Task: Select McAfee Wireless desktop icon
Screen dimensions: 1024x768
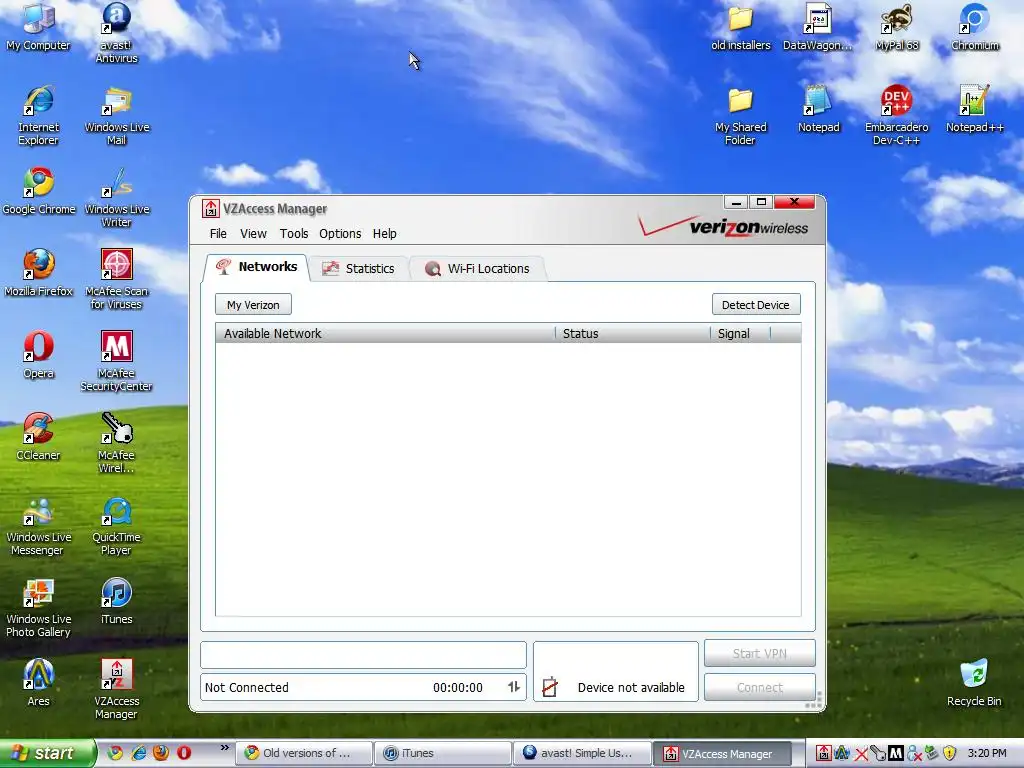Action: click(x=116, y=443)
